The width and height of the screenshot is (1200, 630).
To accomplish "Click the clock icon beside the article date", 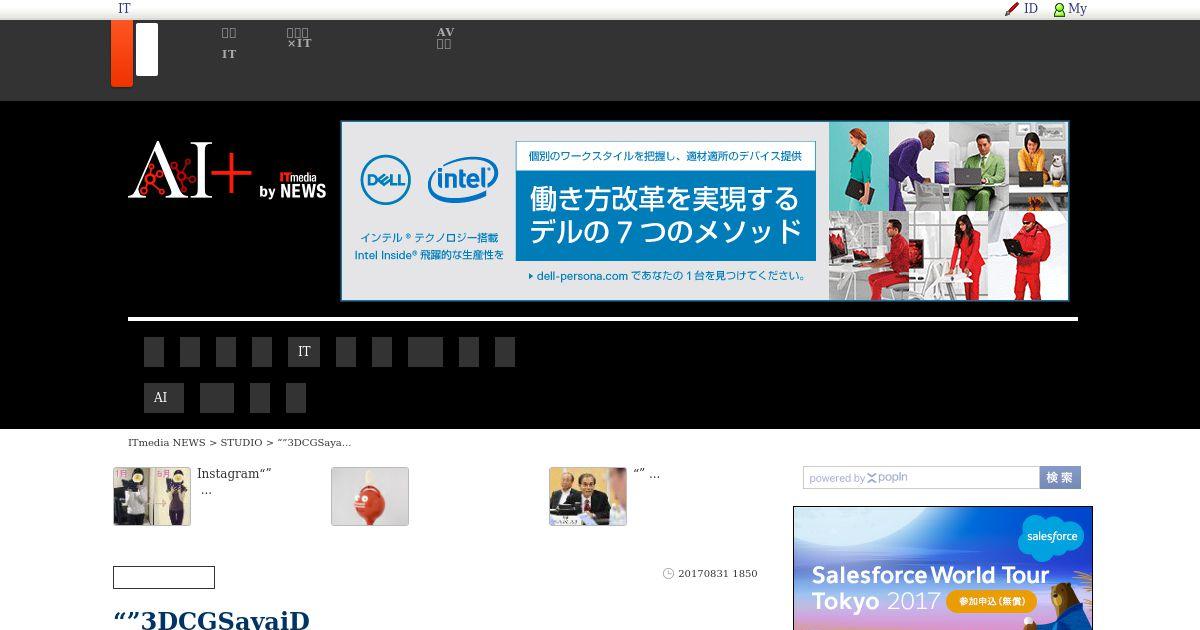I will tap(668, 574).
